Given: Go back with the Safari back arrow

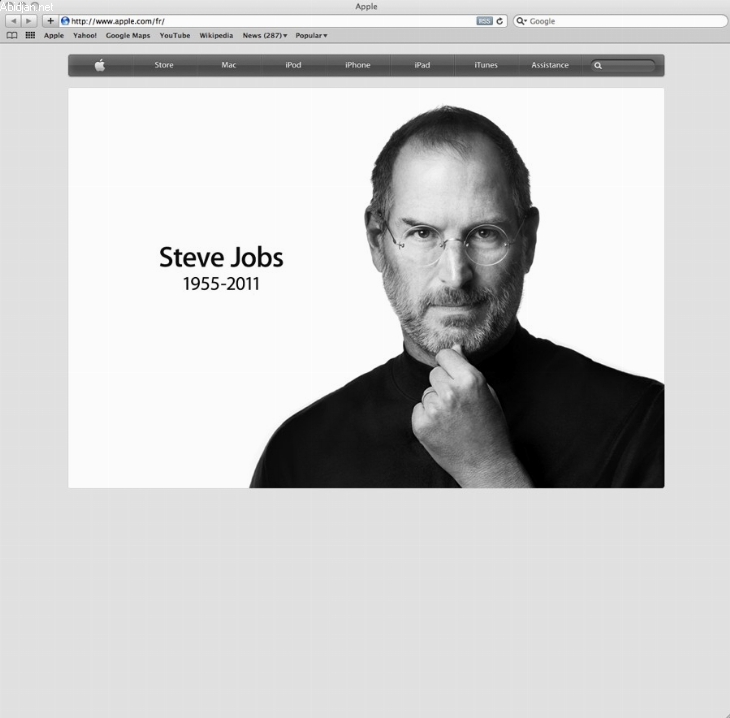Looking at the screenshot, I should [x=13, y=21].
